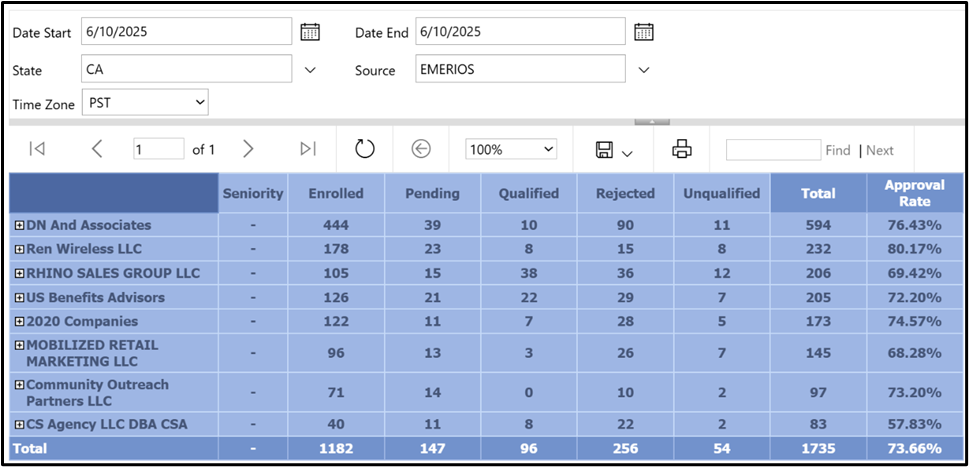Viewport: 969px width, 467px height.
Task: Click the Date Start input field
Action: pyautogui.click(x=187, y=31)
